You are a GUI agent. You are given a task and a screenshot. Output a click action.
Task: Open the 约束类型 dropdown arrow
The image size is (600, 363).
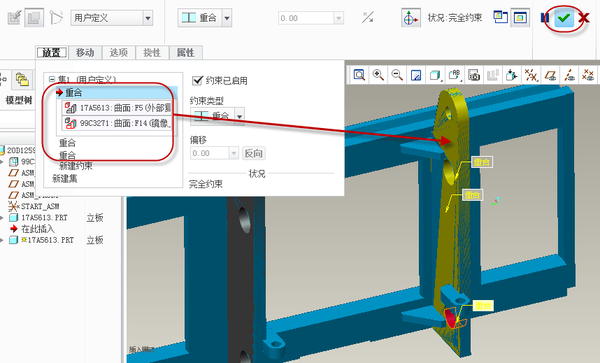click(239, 116)
